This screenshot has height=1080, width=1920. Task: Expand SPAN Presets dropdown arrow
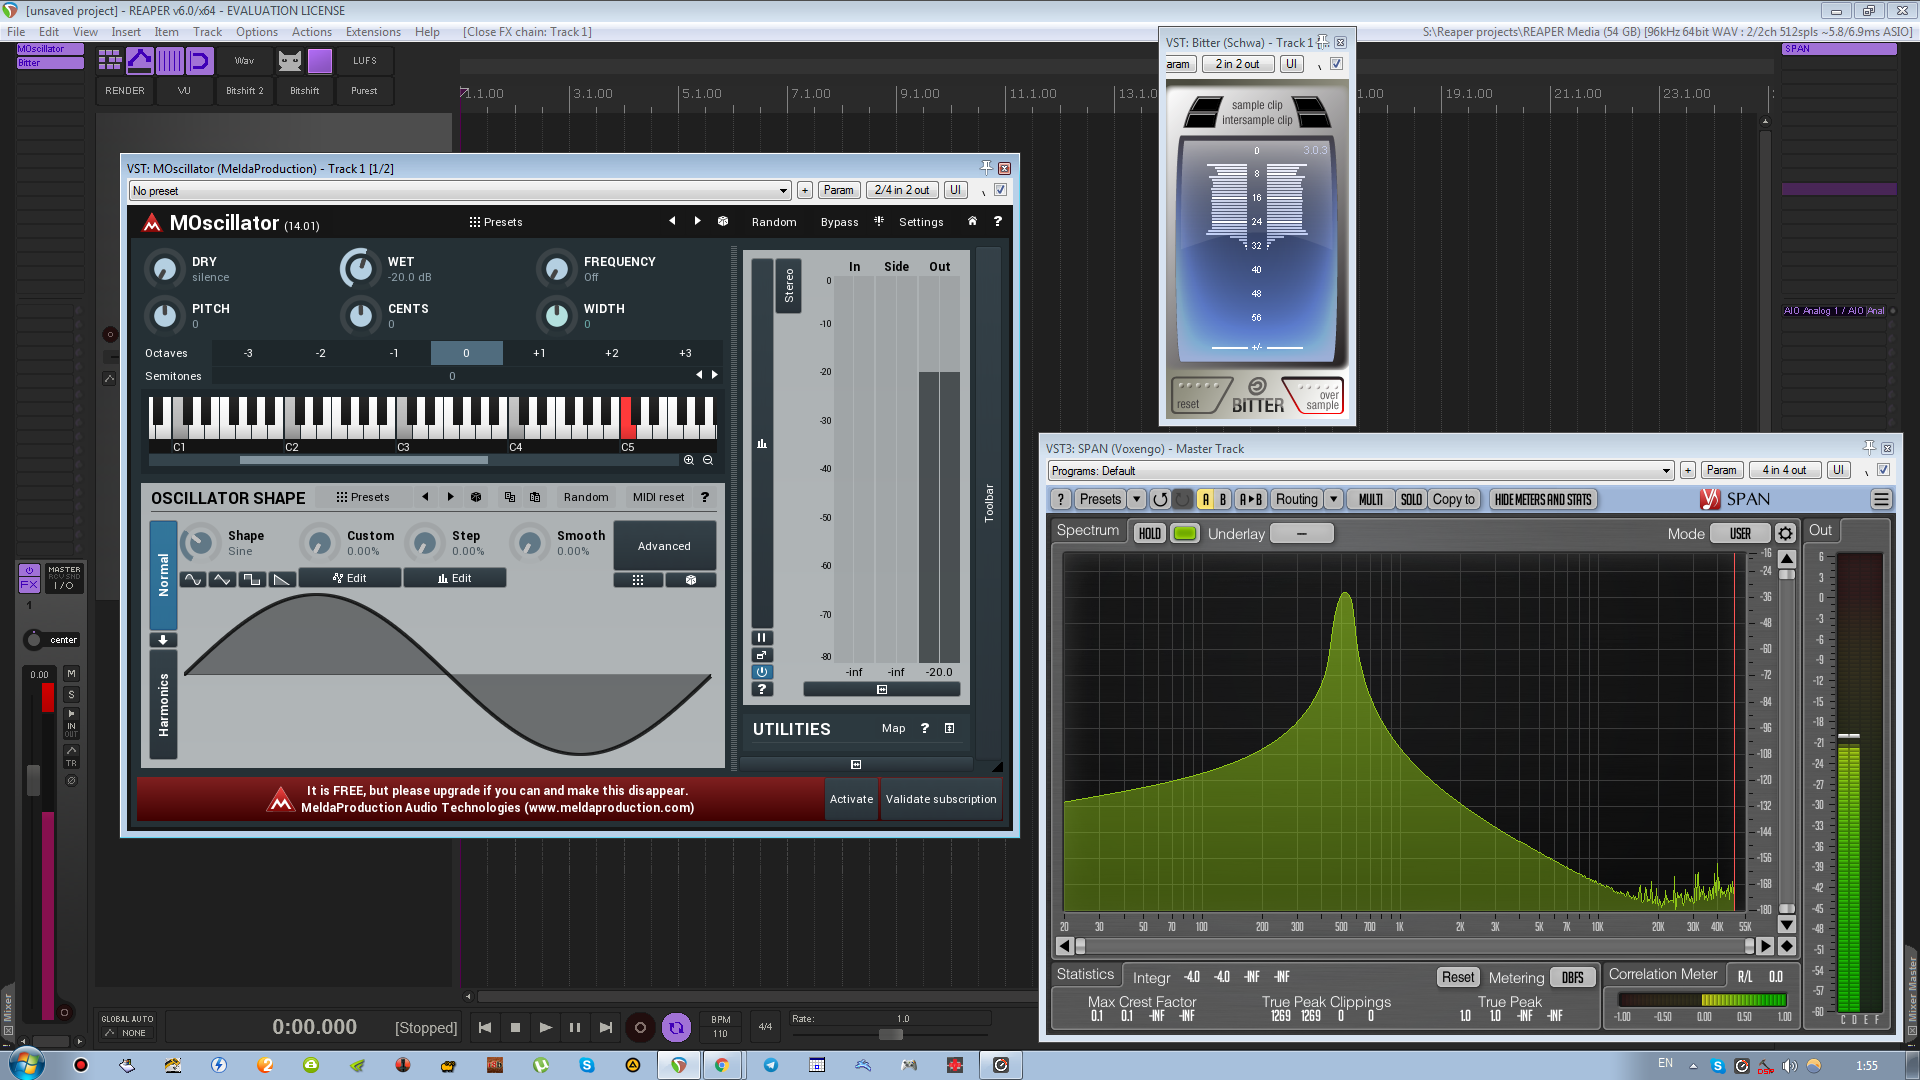[1136, 499]
